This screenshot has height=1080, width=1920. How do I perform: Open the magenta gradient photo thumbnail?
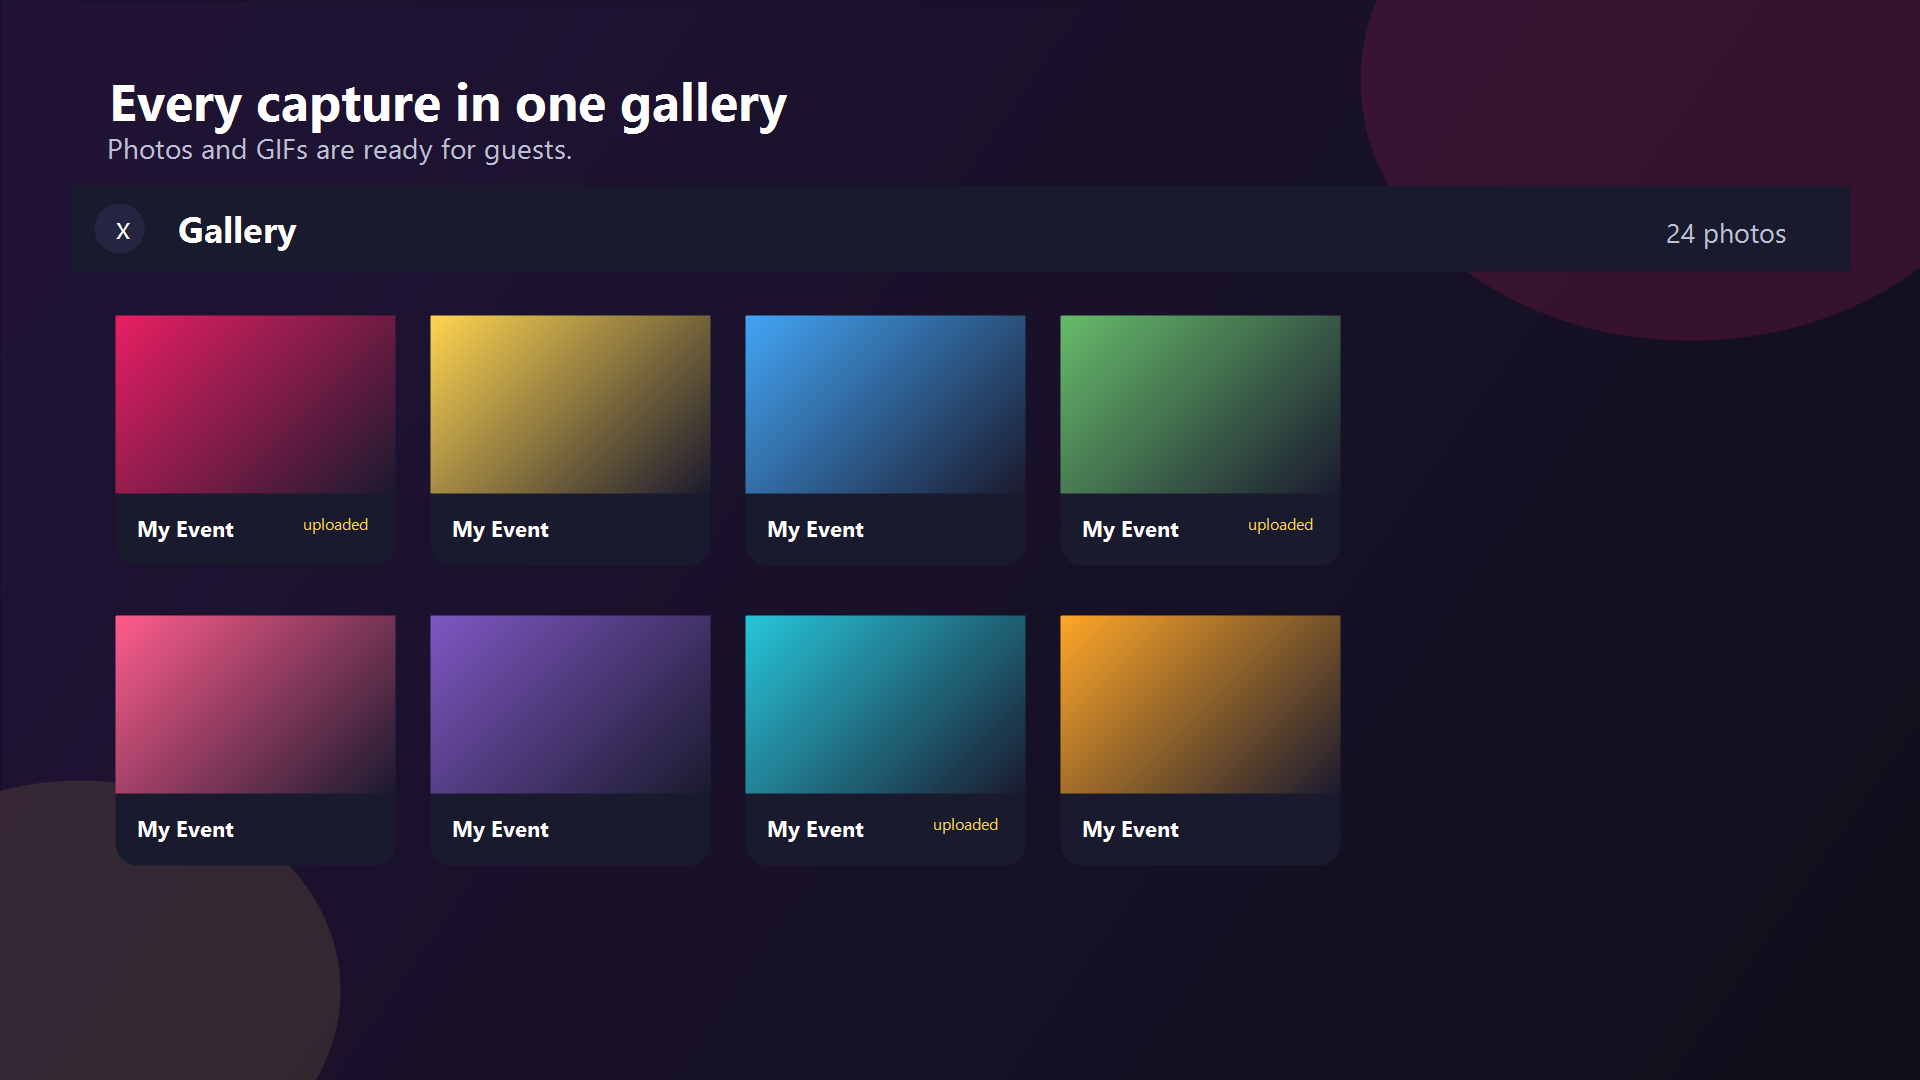click(x=255, y=404)
